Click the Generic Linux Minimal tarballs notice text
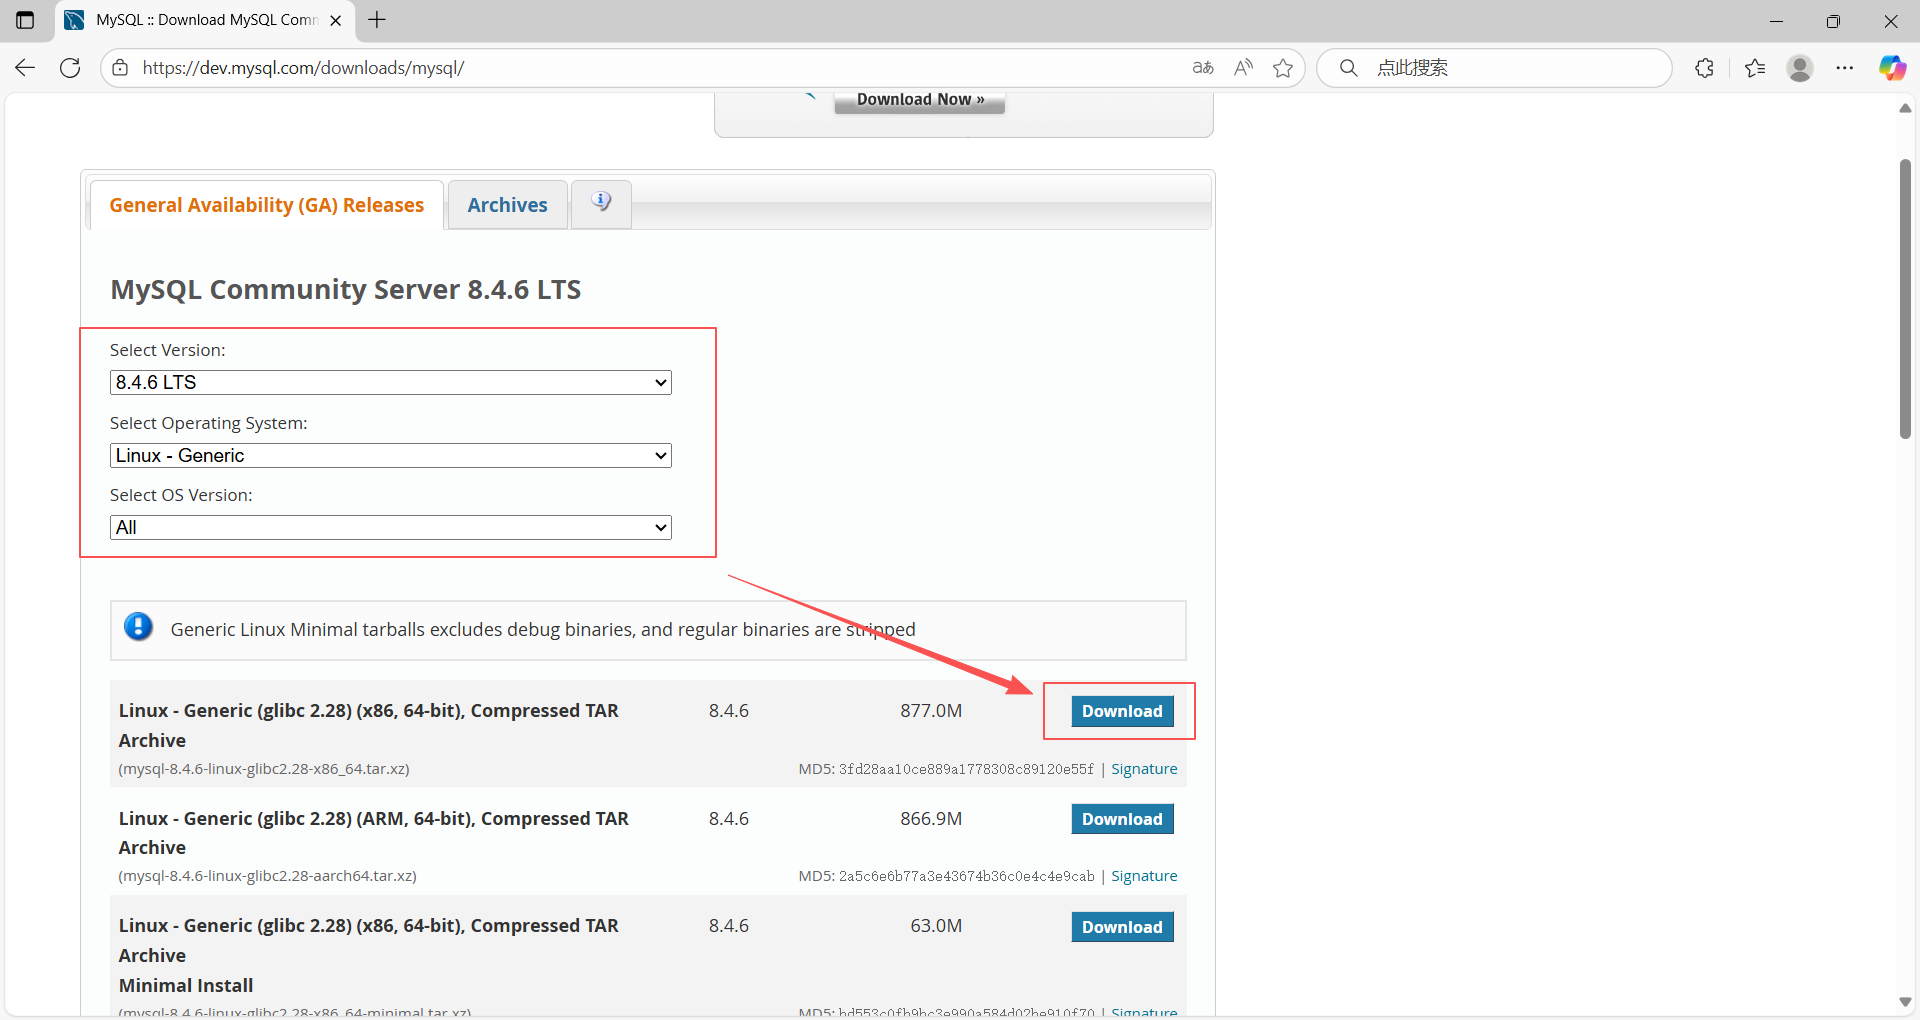Screen dimensions: 1920x1020 tap(543, 629)
